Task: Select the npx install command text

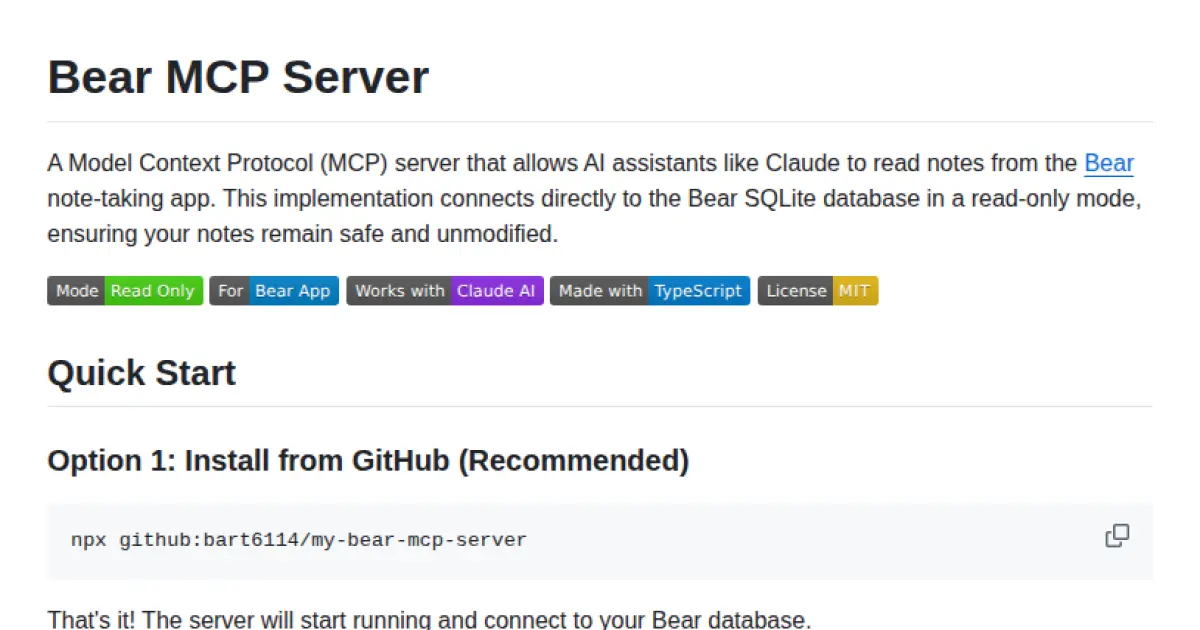Action: click(x=297, y=539)
